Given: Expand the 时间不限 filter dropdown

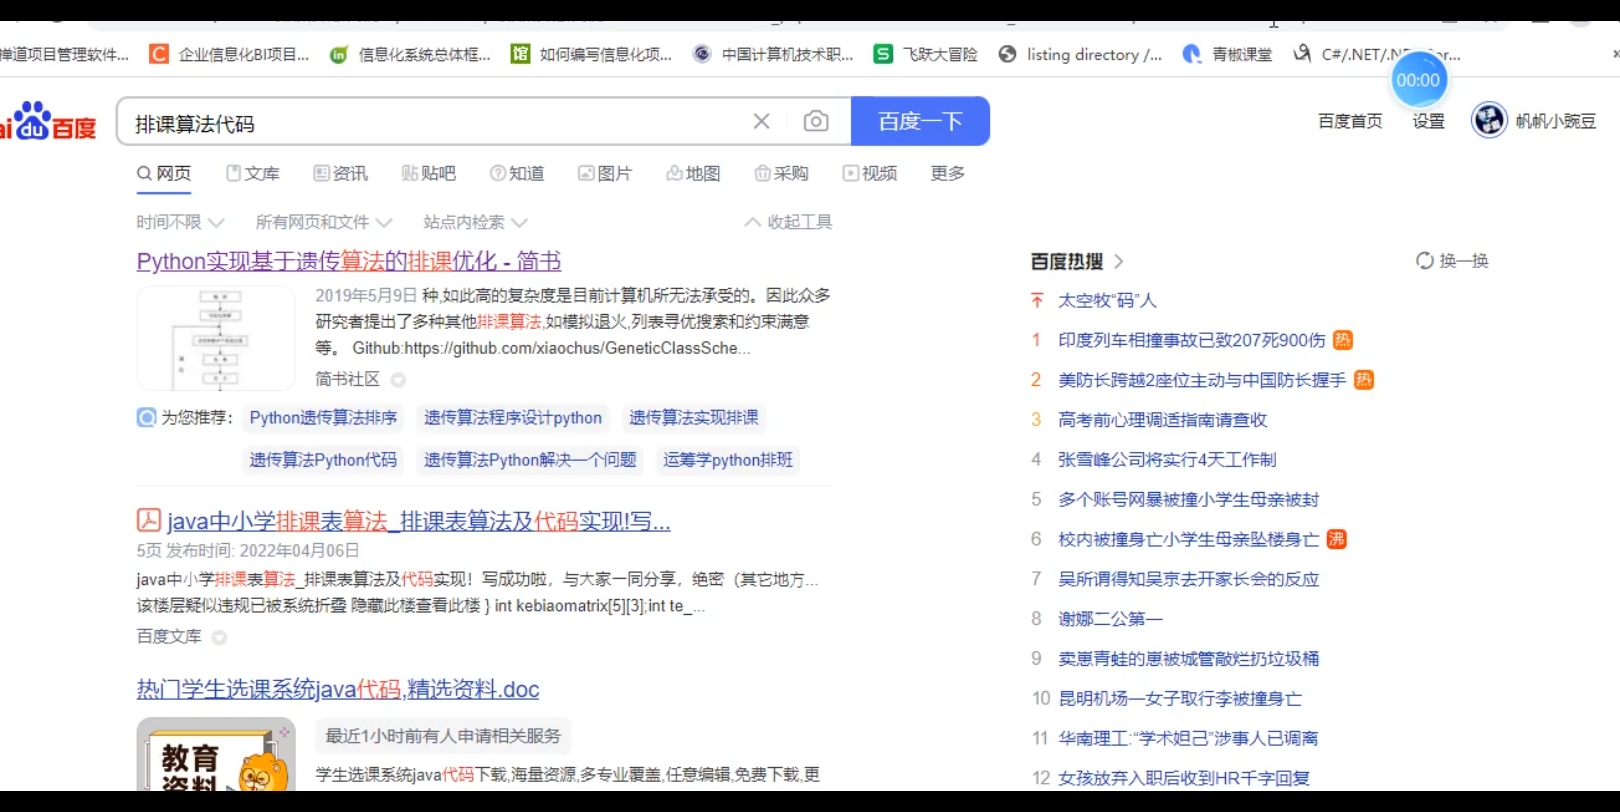Looking at the screenshot, I should 180,222.
